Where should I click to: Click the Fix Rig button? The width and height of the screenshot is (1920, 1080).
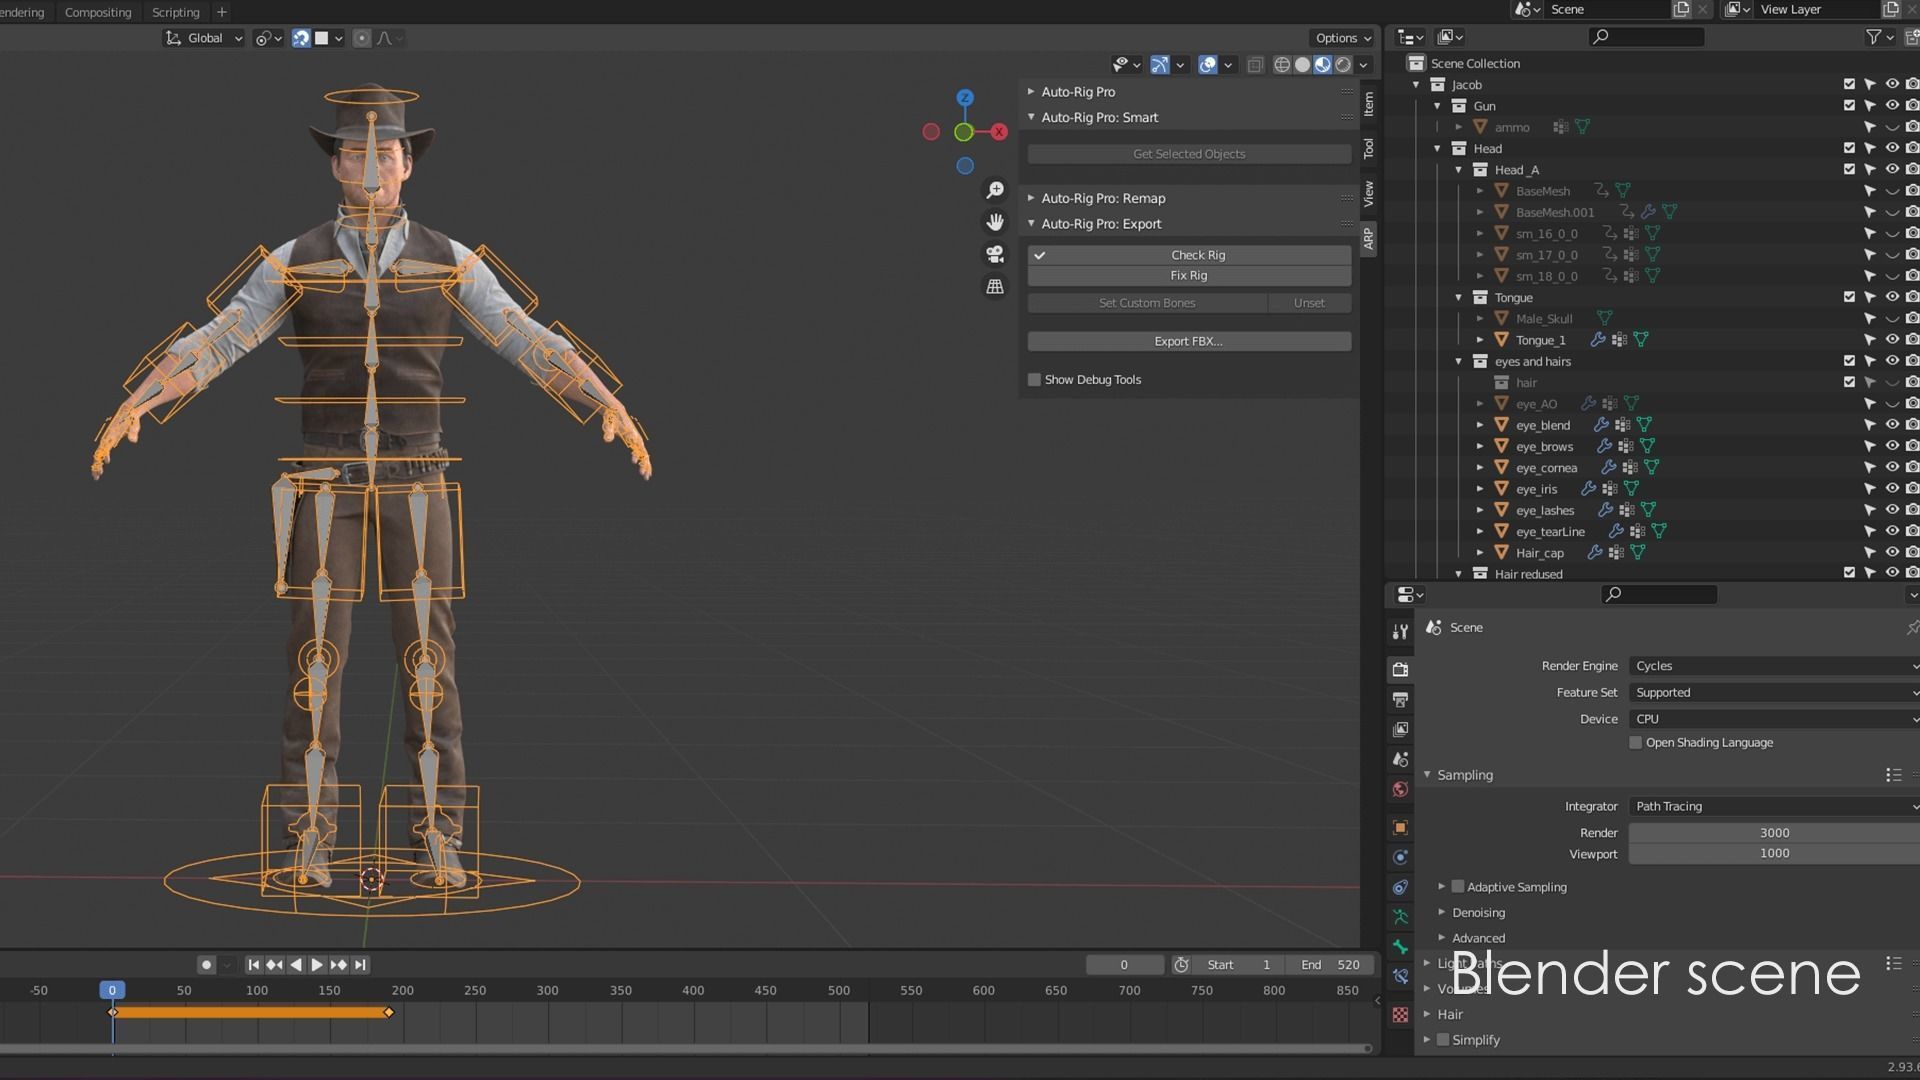[x=1188, y=276]
